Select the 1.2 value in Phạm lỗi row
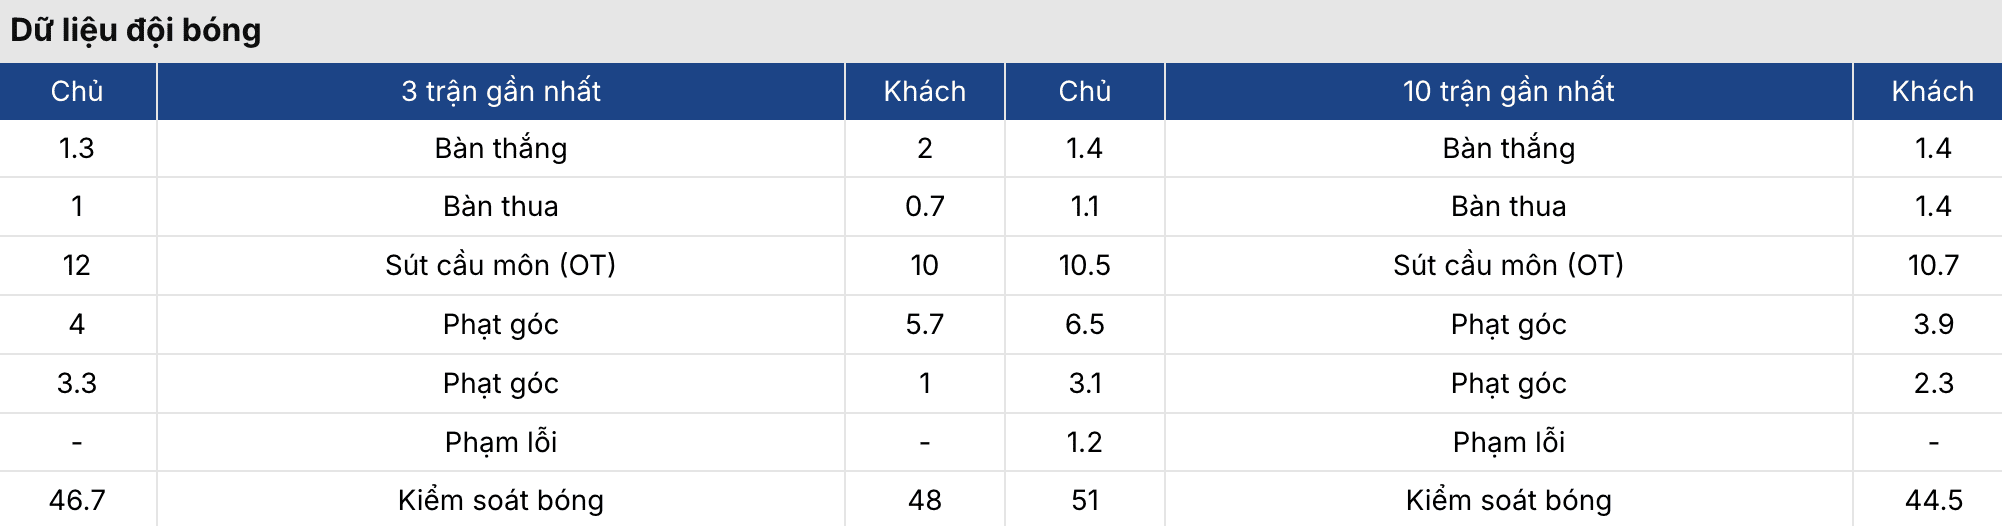 pos(1084,442)
